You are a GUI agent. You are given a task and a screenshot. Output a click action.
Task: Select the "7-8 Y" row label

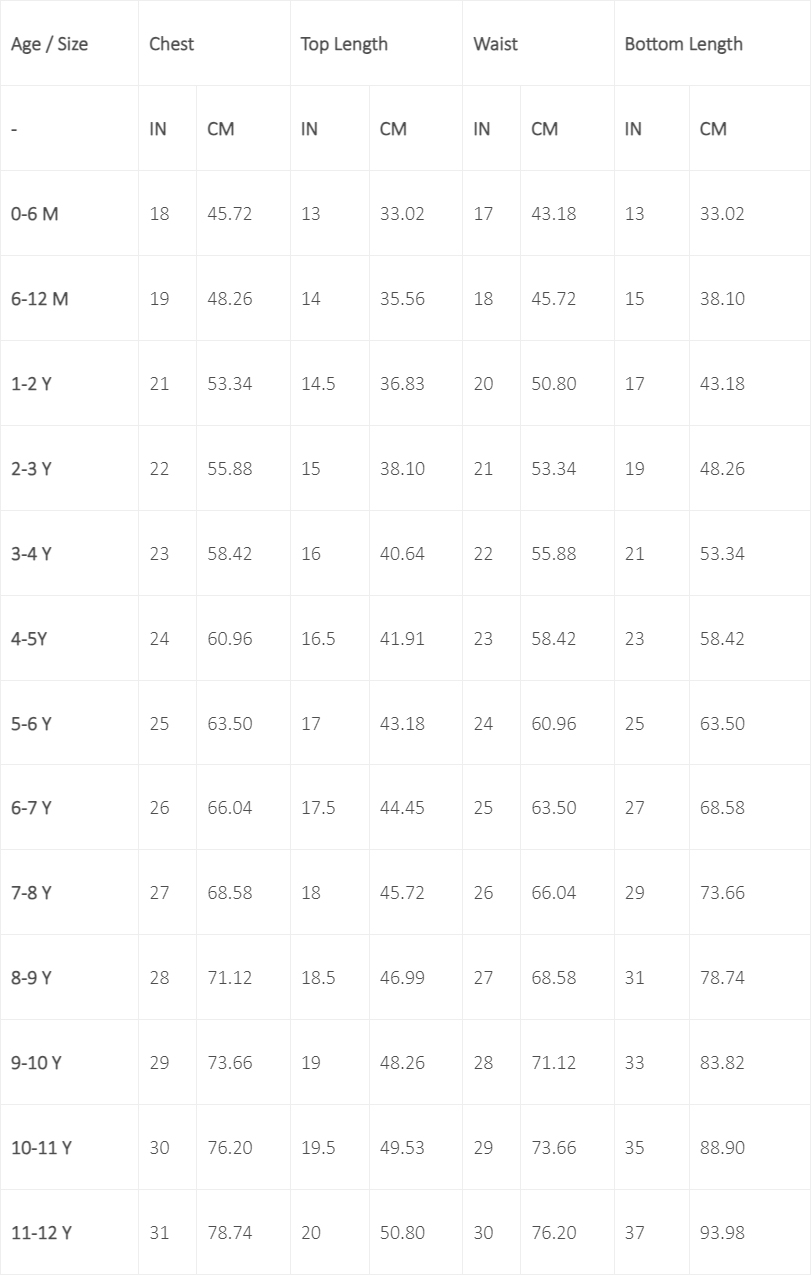(x=31, y=893)
